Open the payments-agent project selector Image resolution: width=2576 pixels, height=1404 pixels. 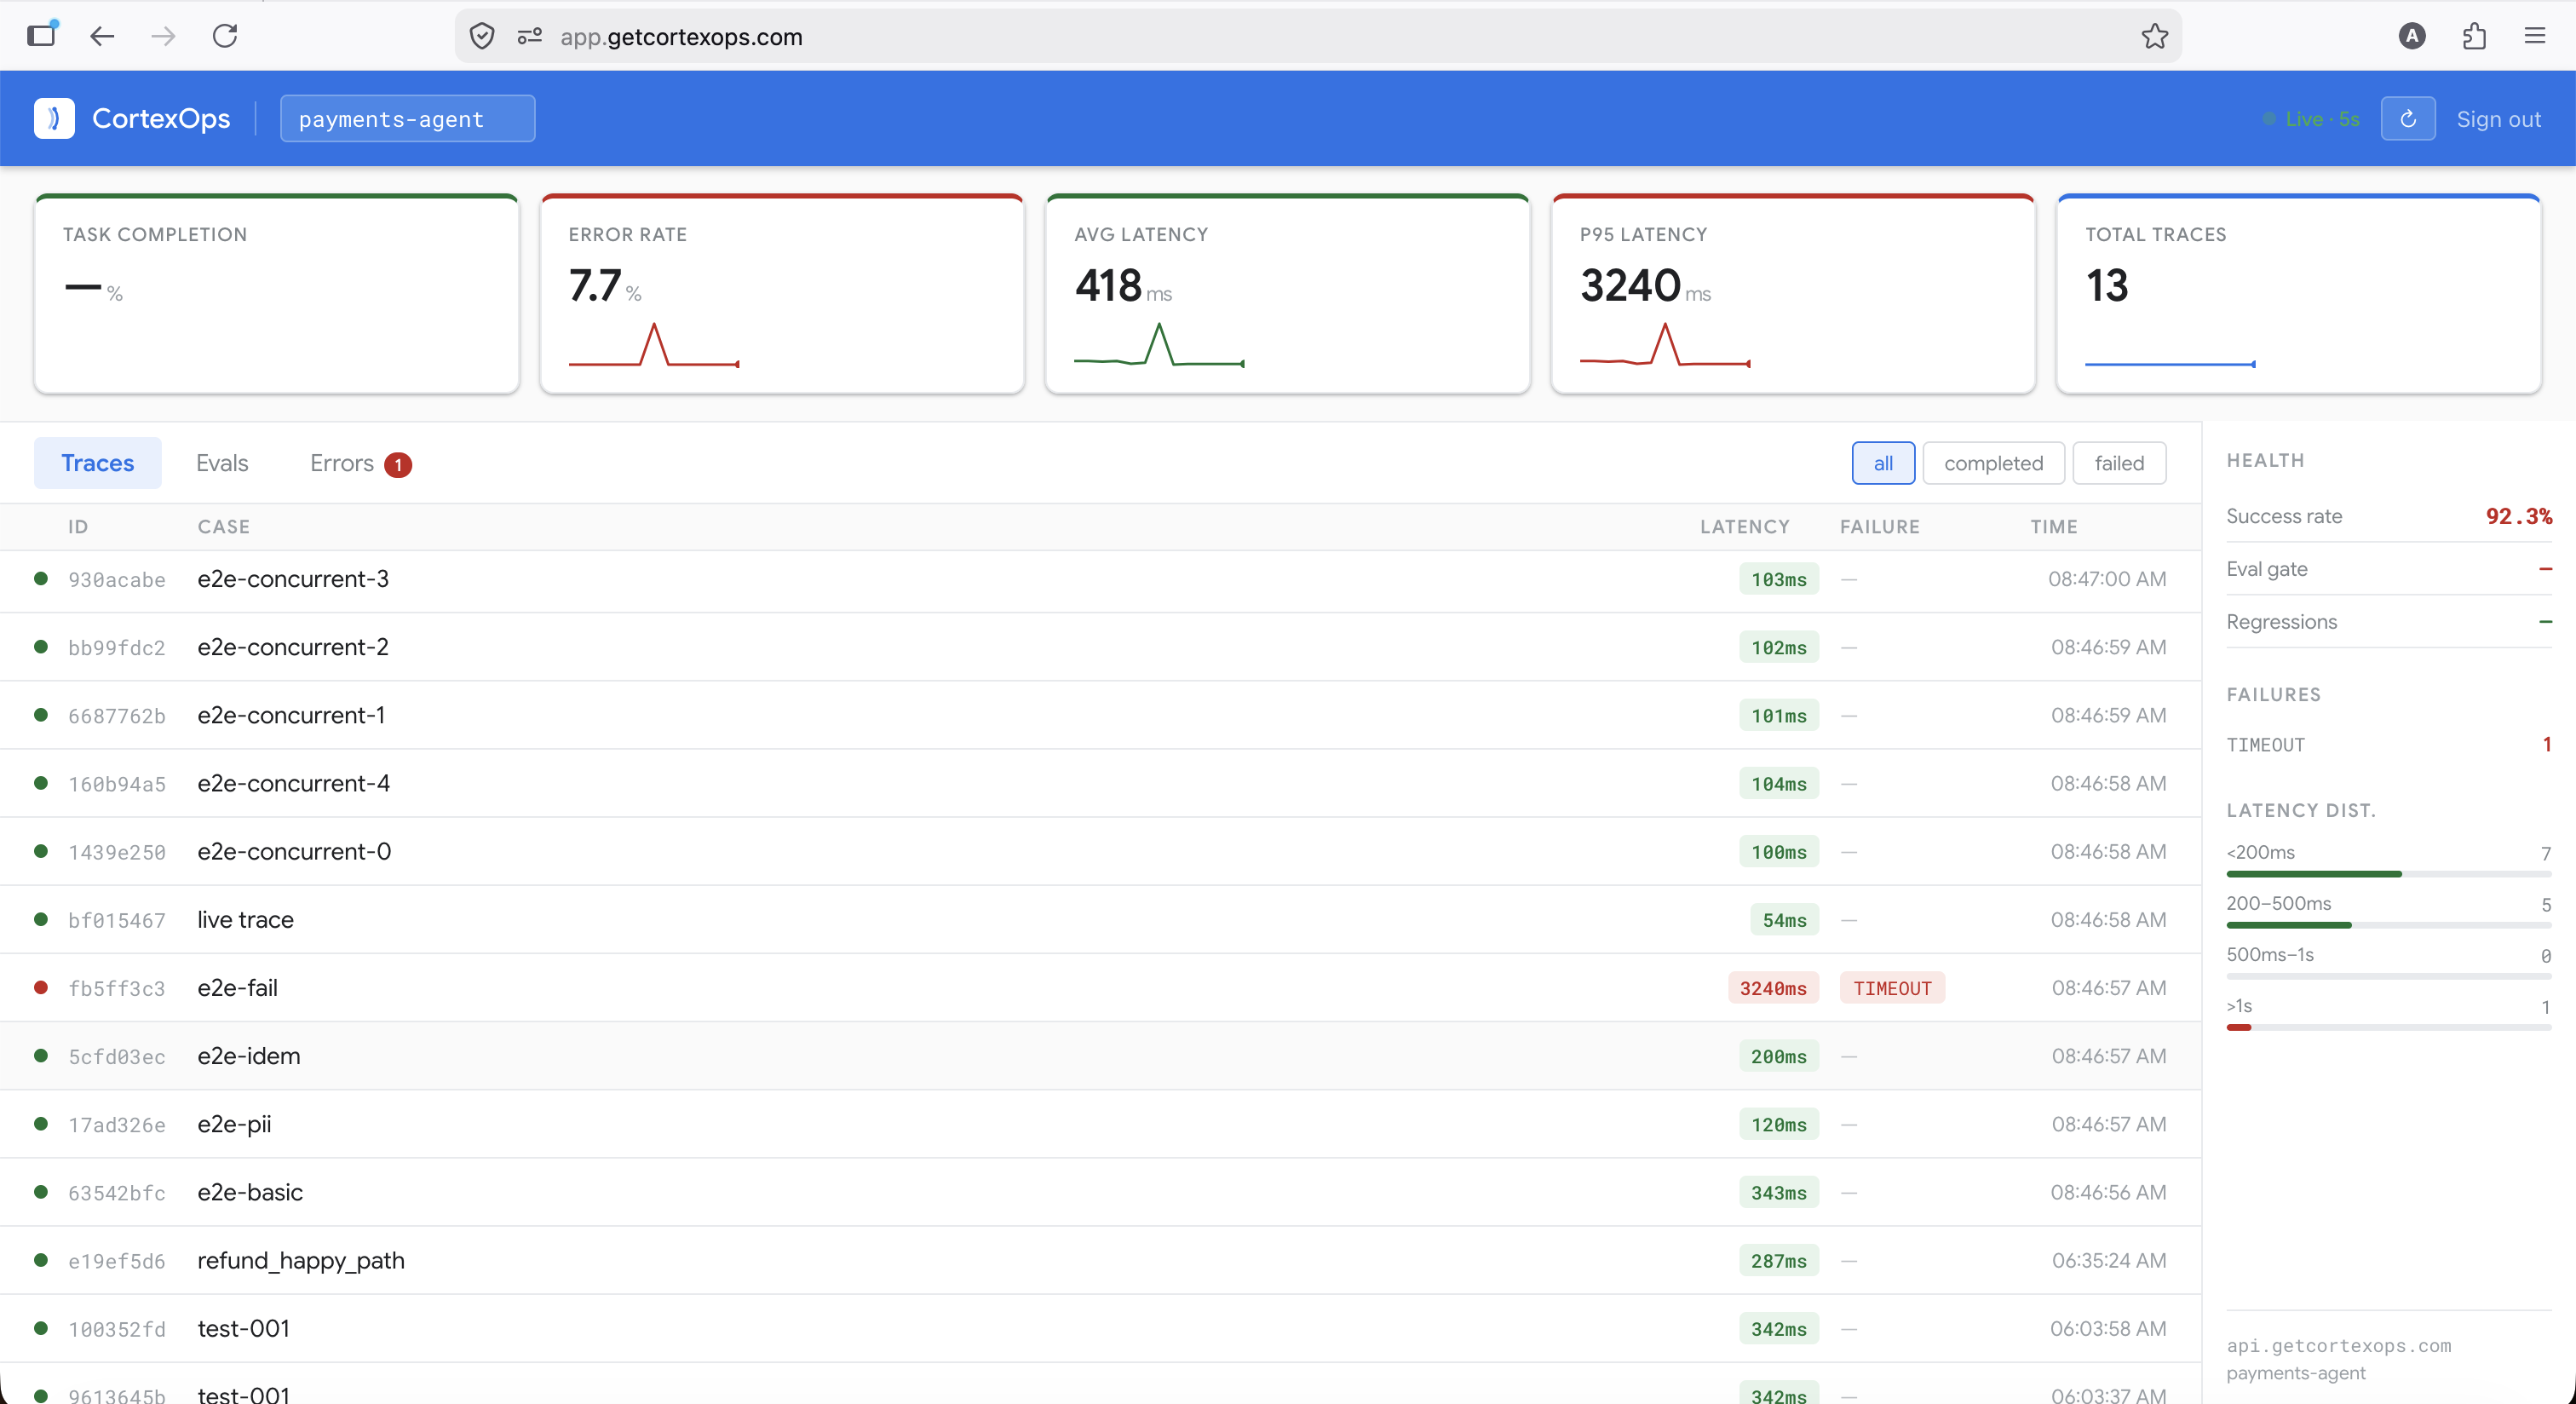coord(407,119)
